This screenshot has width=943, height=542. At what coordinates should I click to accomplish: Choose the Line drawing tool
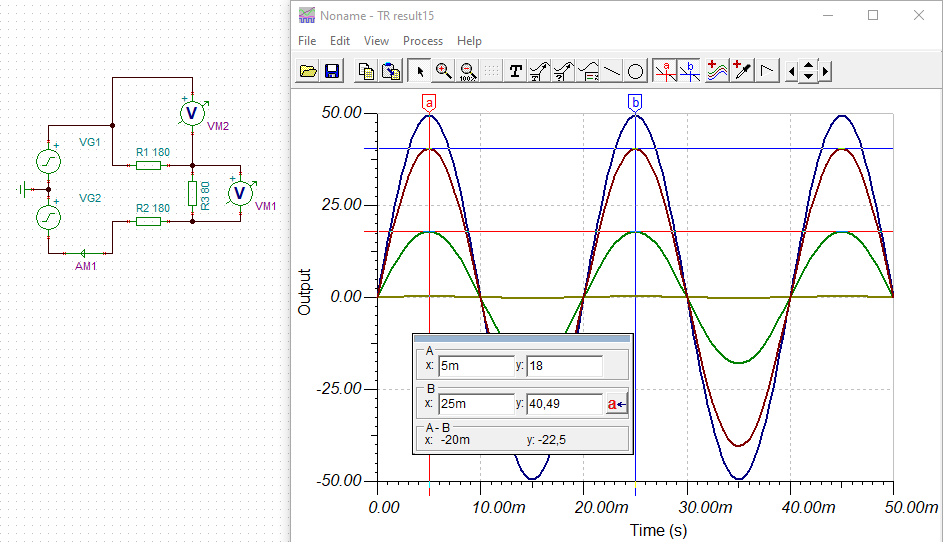tap(612, 71)
